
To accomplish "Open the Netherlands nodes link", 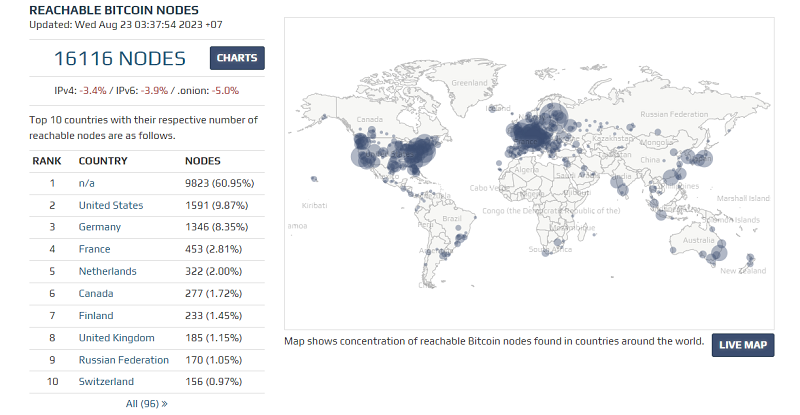I will (x=107, y=271).
